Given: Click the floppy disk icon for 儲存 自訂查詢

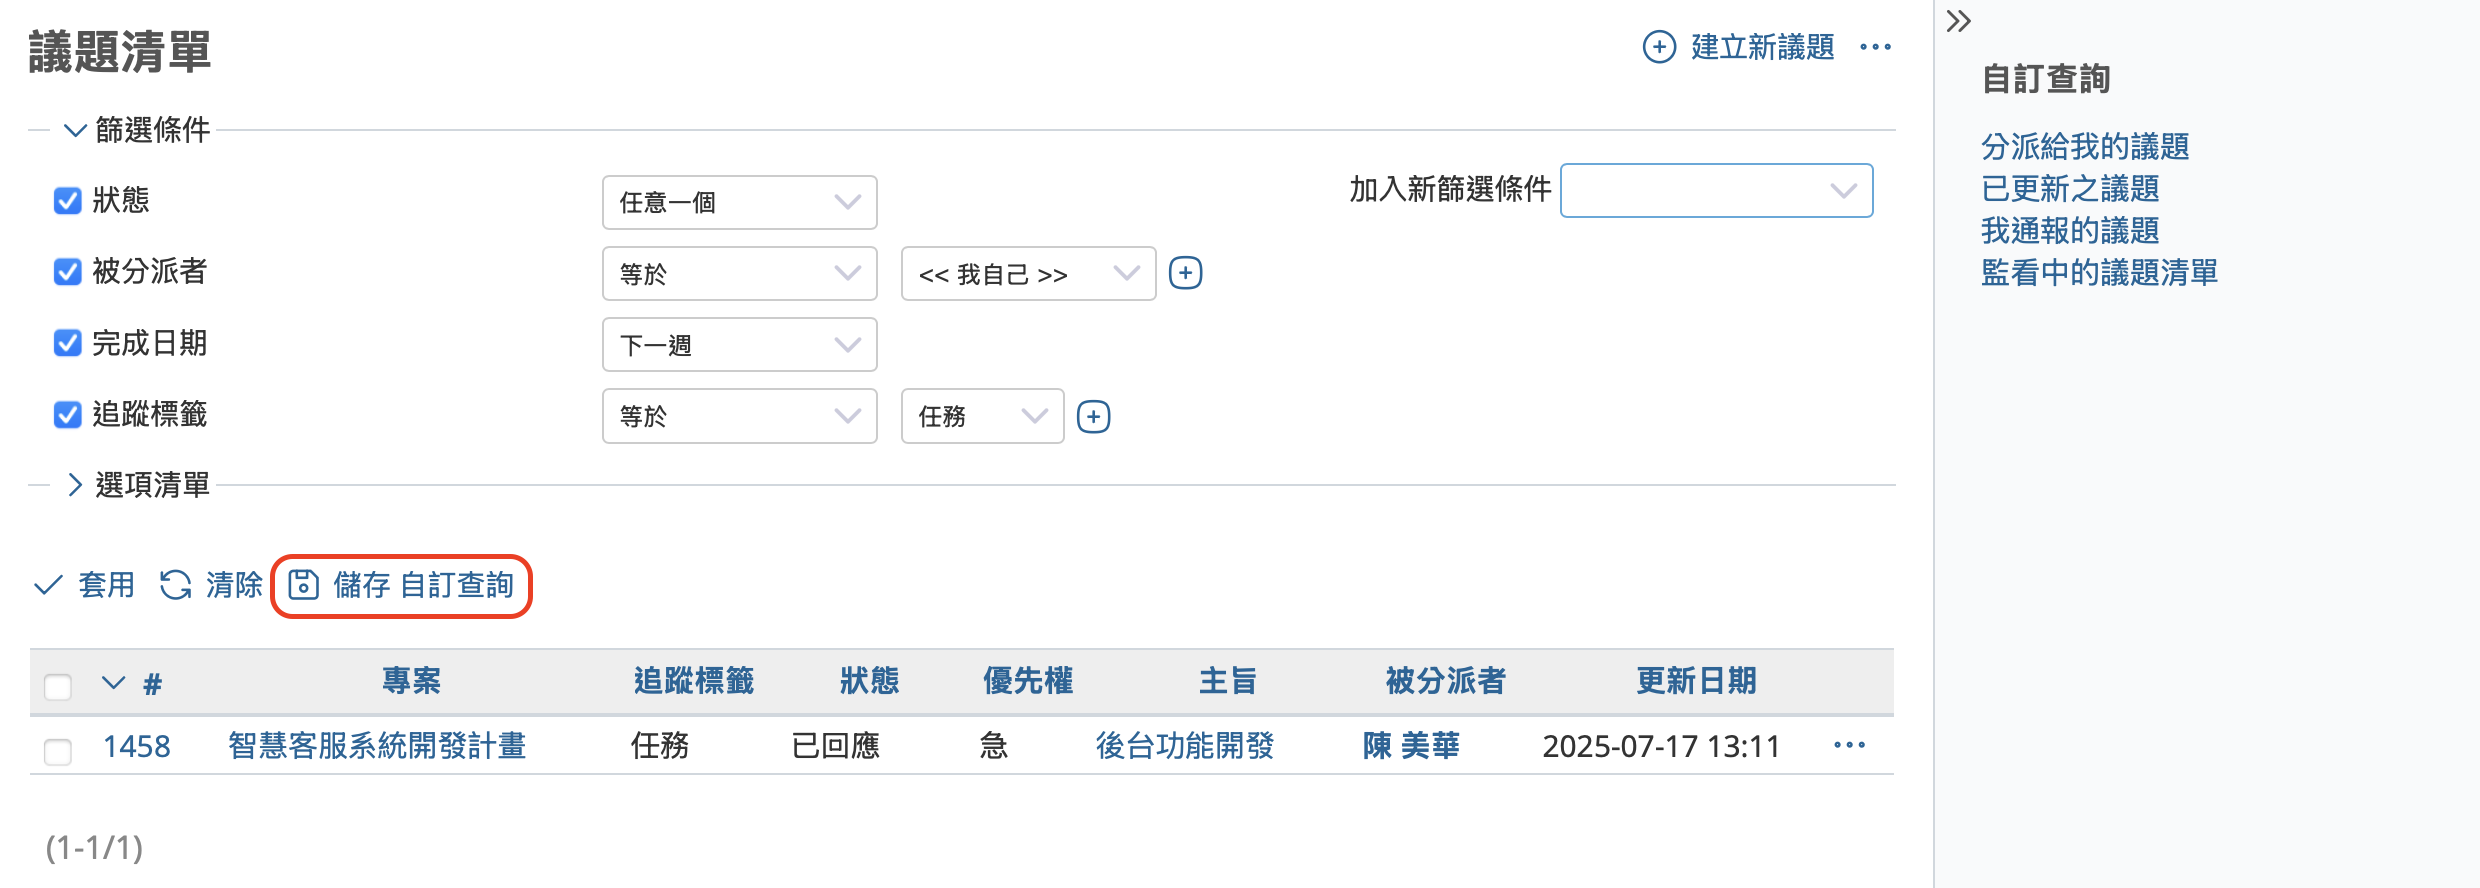Looking at the screenshot, I should [x=303, y=585].
